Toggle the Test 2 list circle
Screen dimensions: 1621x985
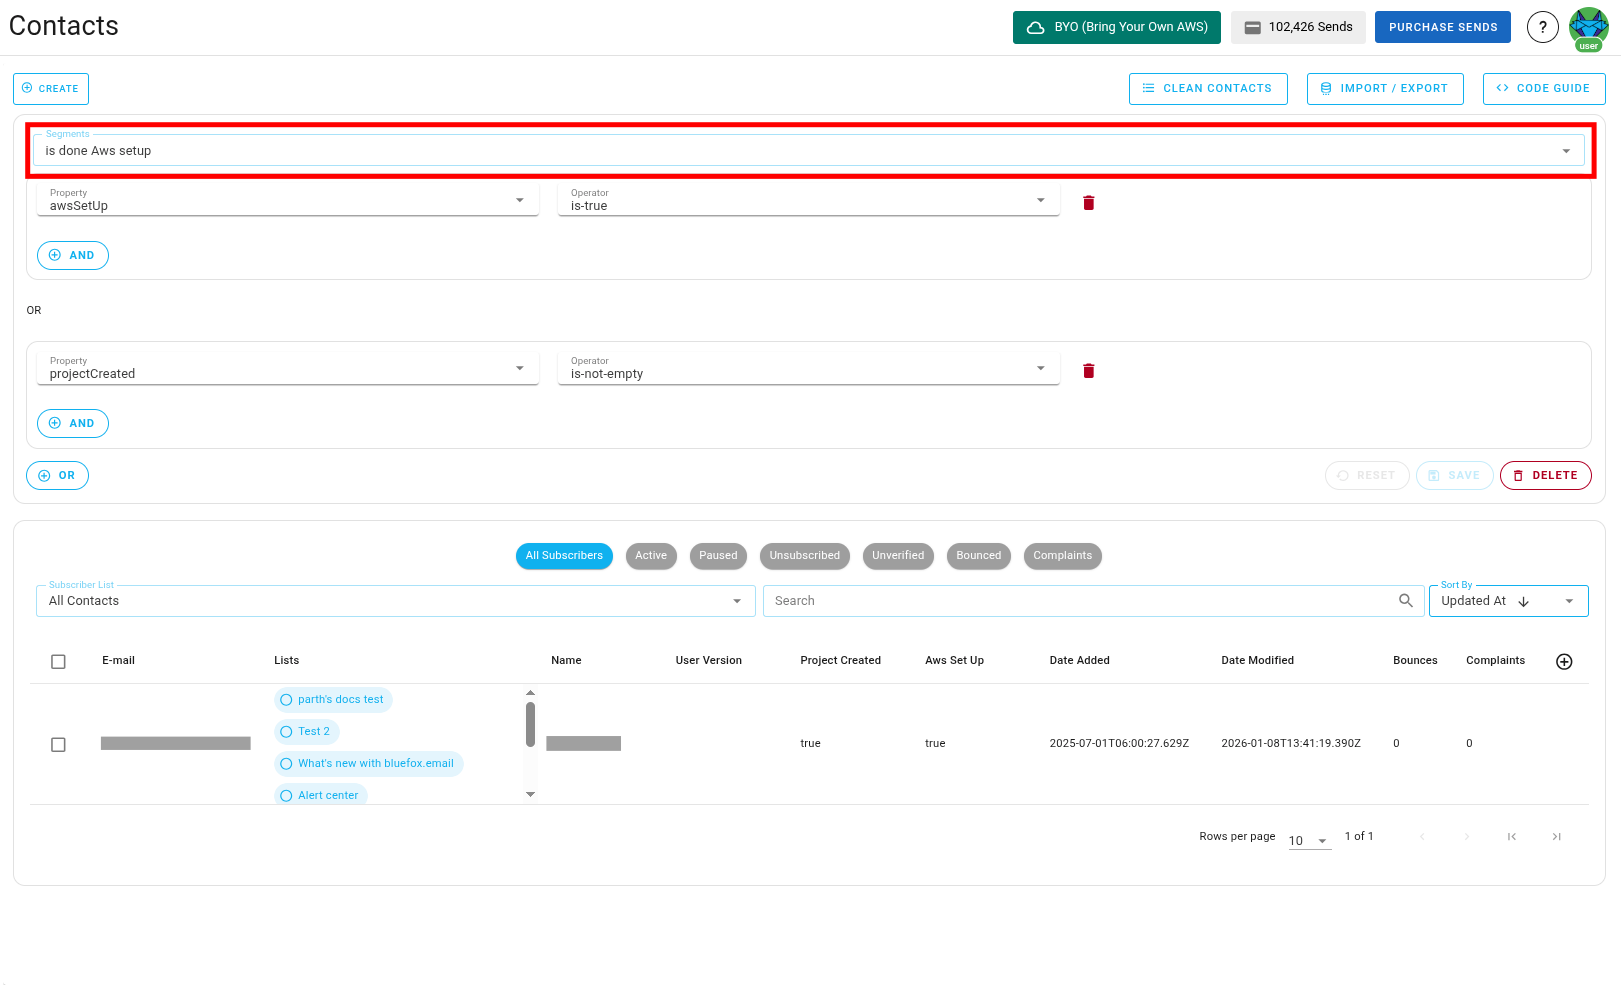click(x=287, y=731)
